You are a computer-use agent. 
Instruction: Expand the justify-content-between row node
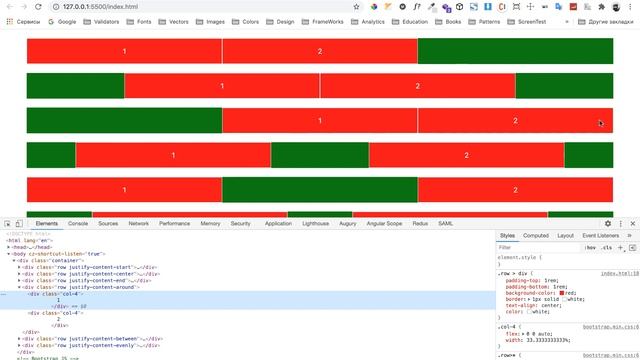pyautogui.click(x=19, y=339)
